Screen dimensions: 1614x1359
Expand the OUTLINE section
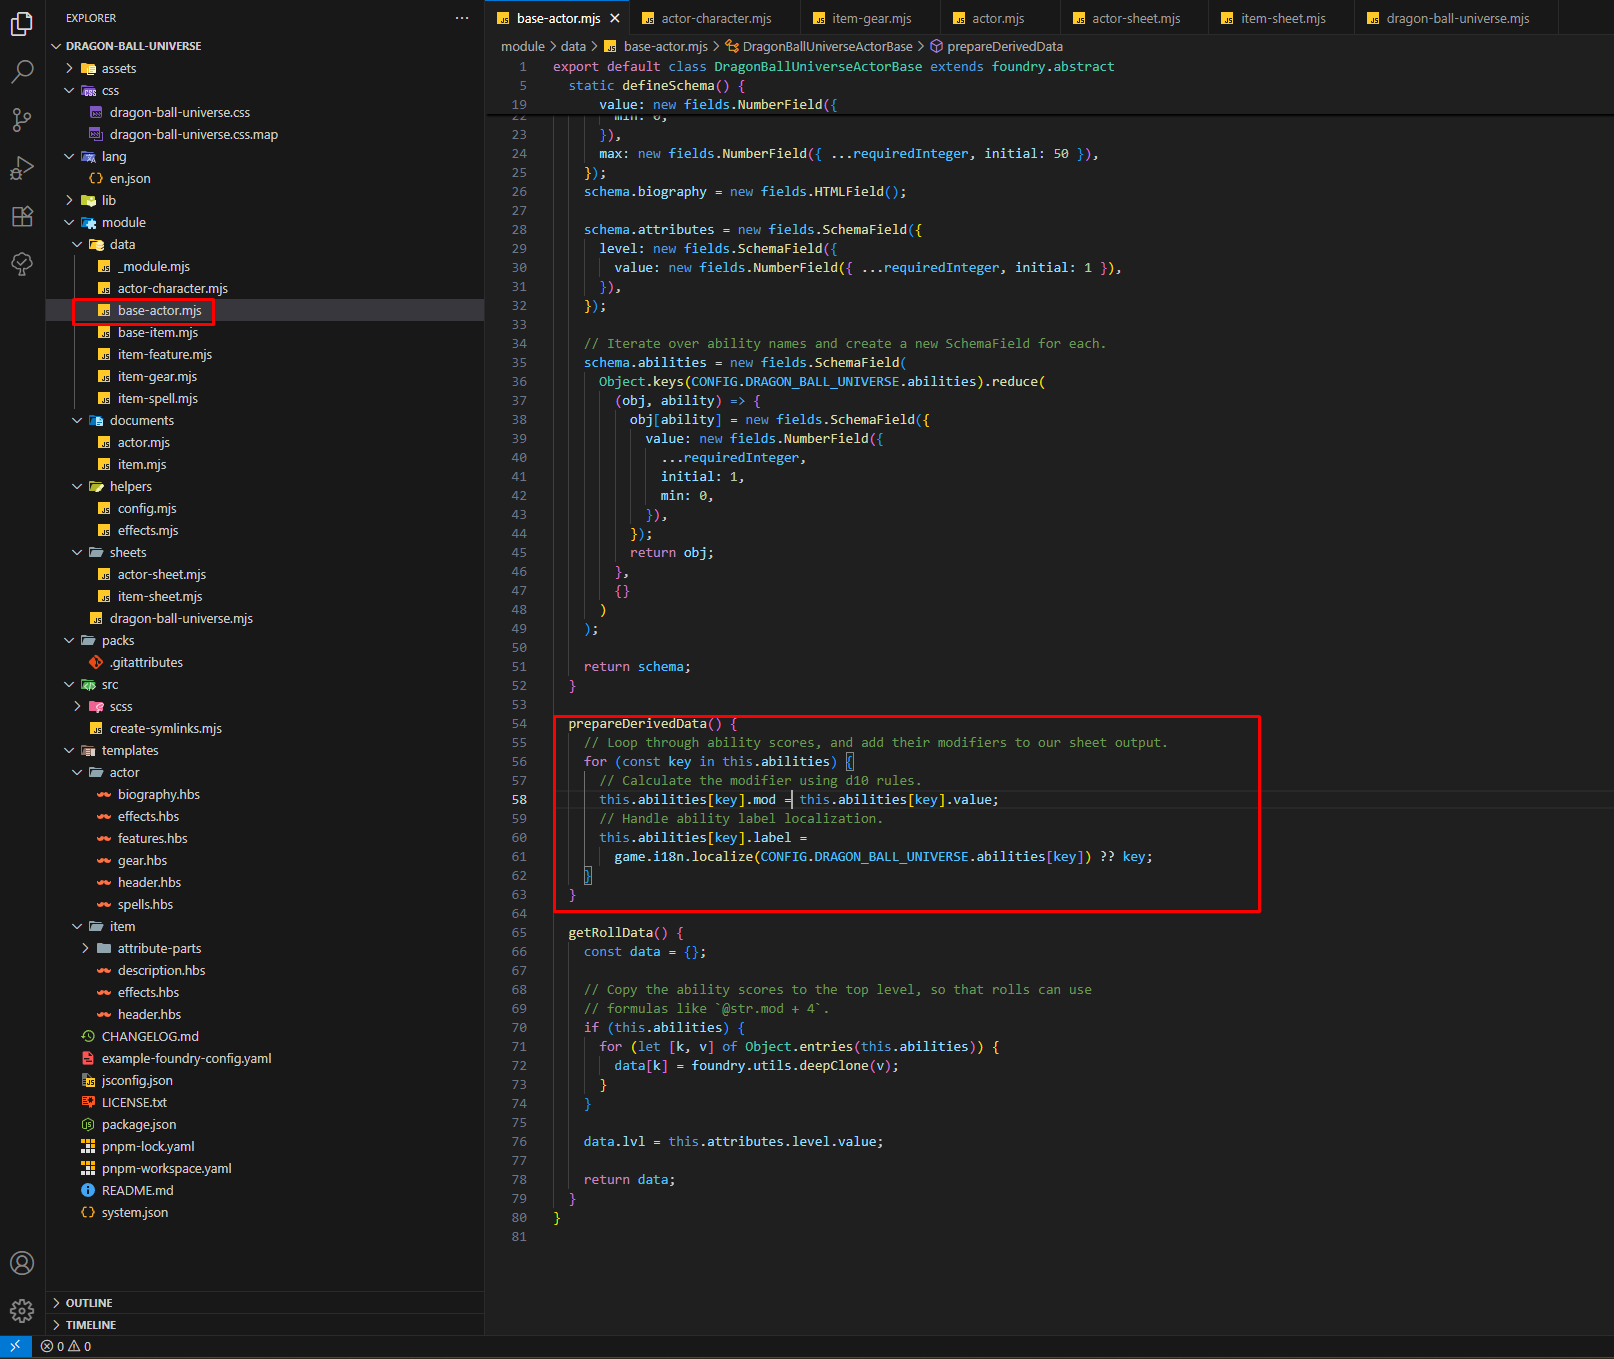pos(89,1303)
